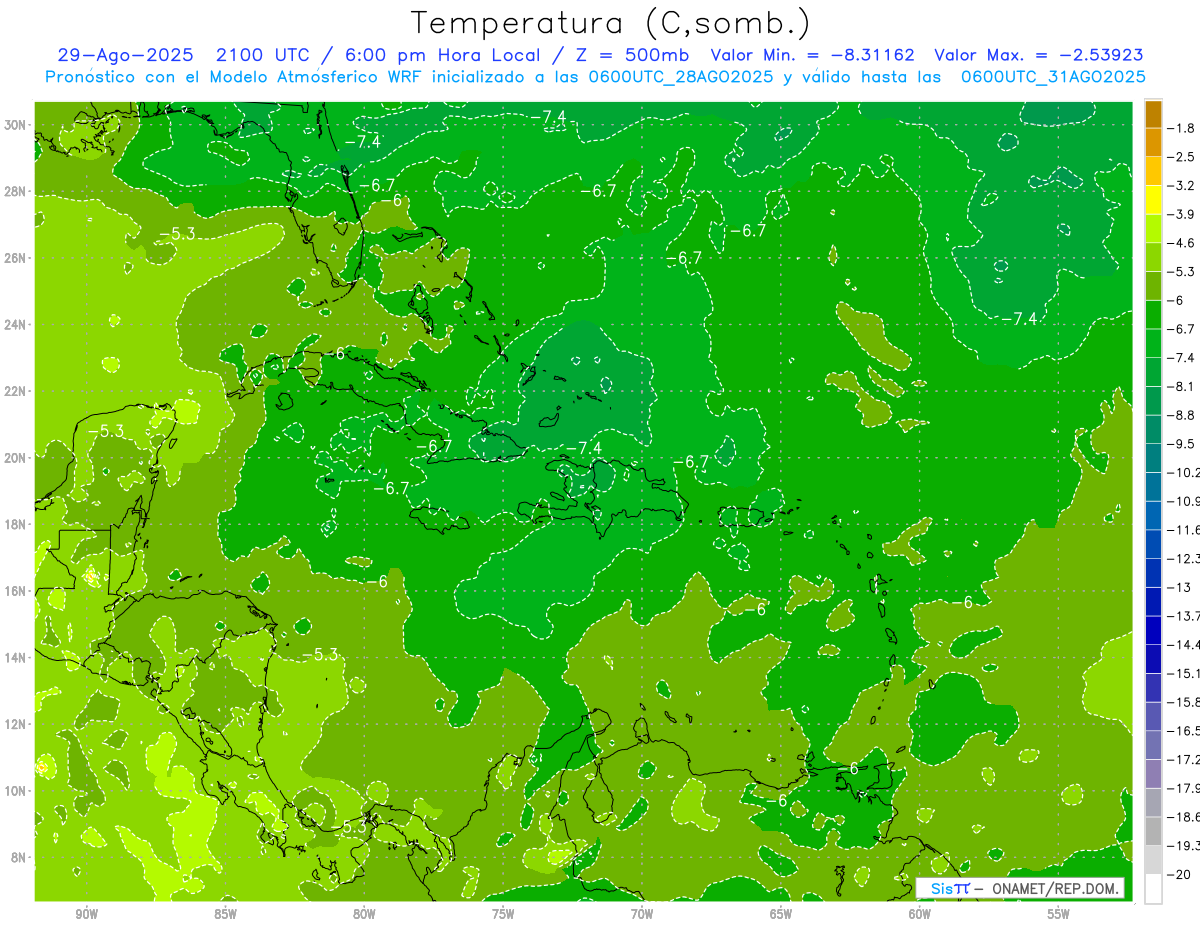Click the purple swatch between -17.2 and -17.9
Screen dimensions: 1200x927
(x=1153, y=773)
